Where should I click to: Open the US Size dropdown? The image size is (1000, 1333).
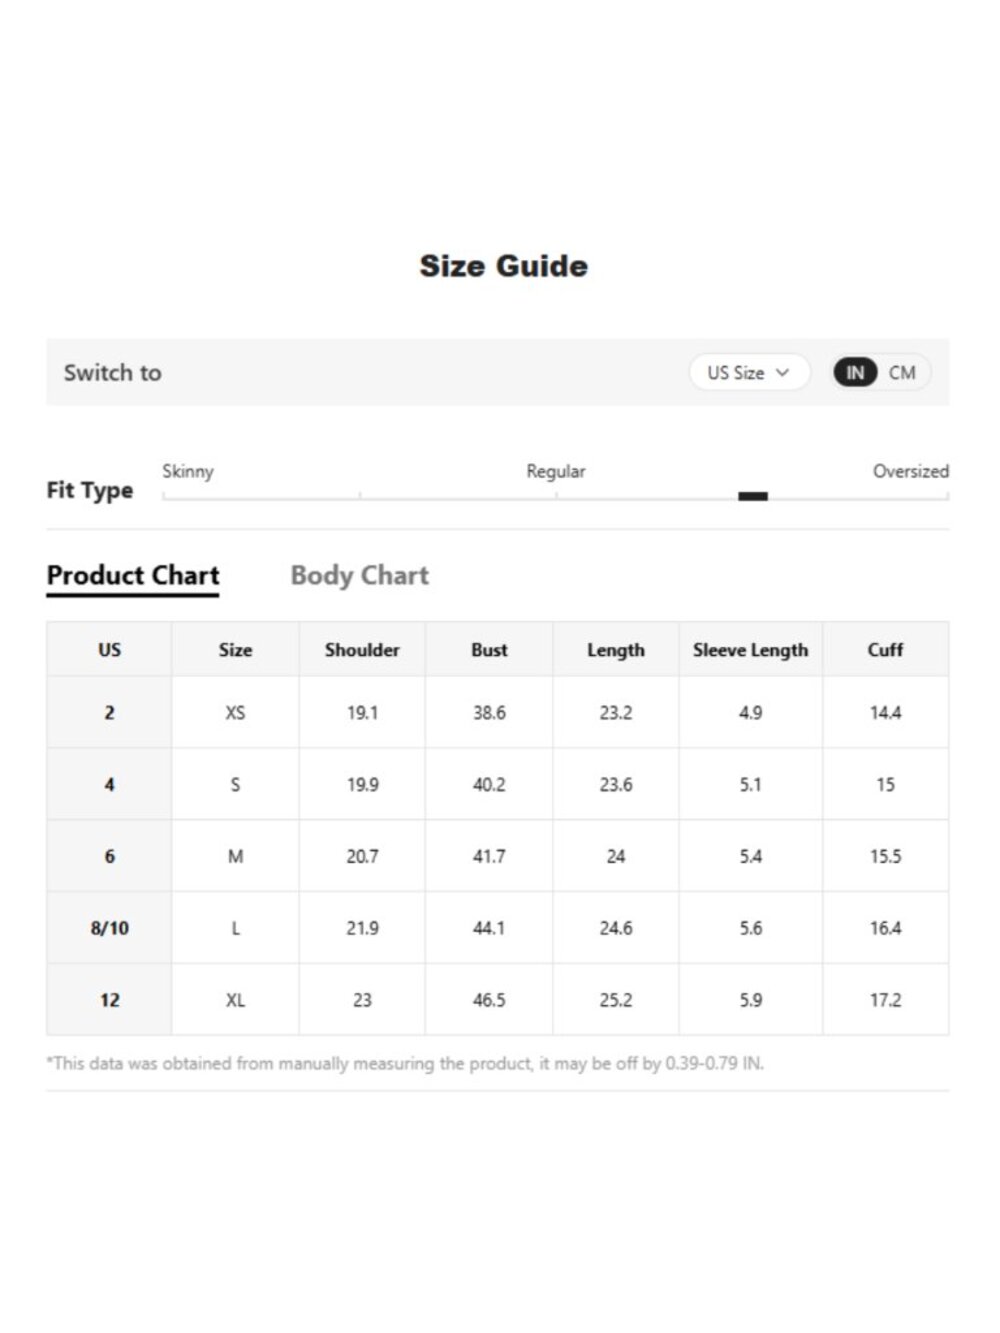coord(749,373)
